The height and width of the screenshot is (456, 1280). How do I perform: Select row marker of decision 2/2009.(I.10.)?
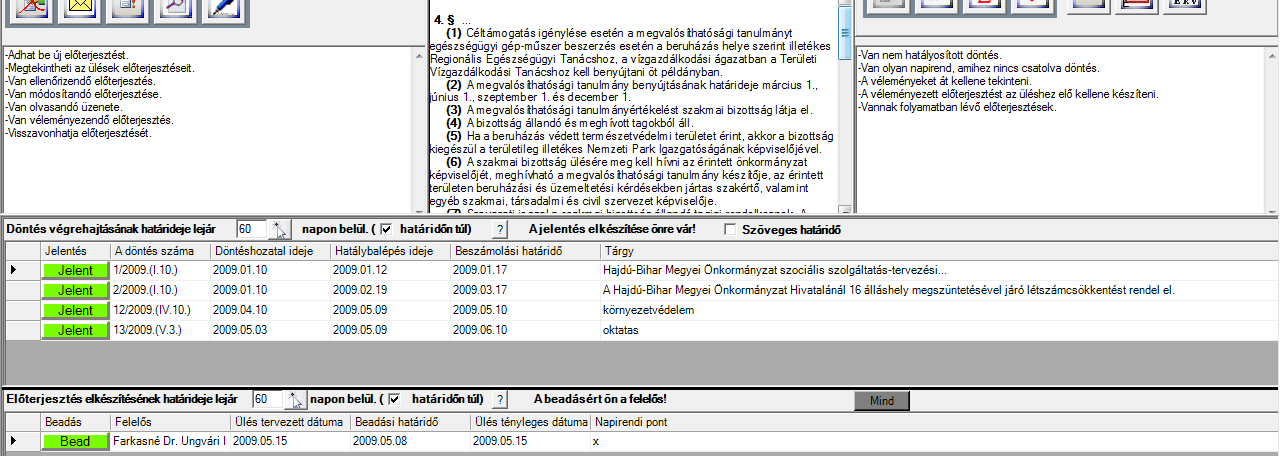[x=20, y=290]
